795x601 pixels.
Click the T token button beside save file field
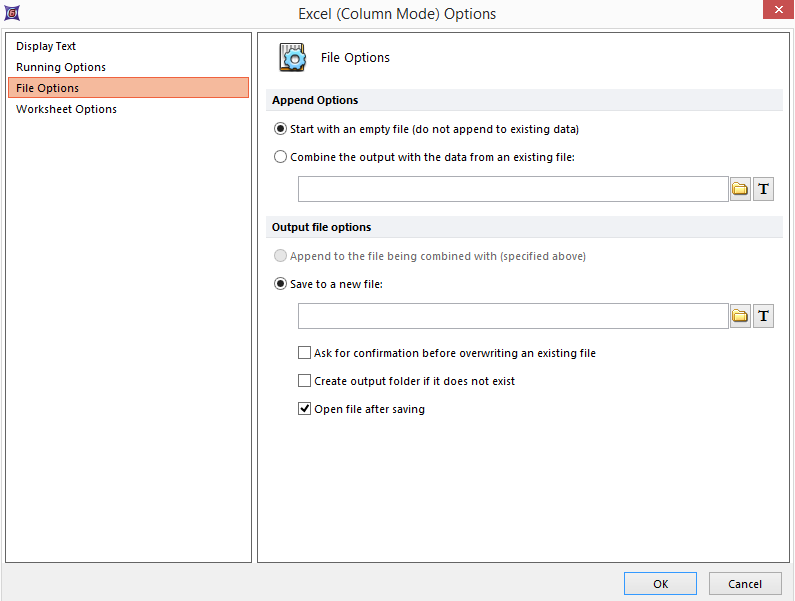coord(763,316)
